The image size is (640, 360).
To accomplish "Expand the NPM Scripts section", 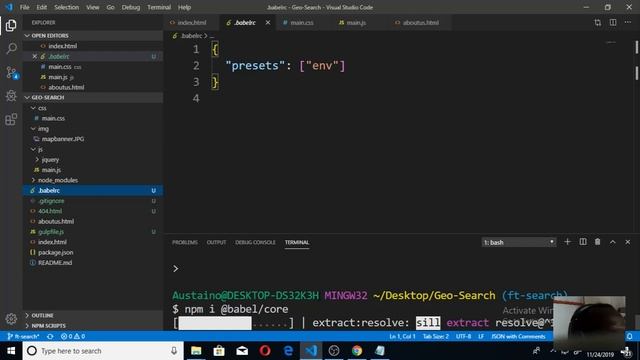I will [x=93, y=326].
